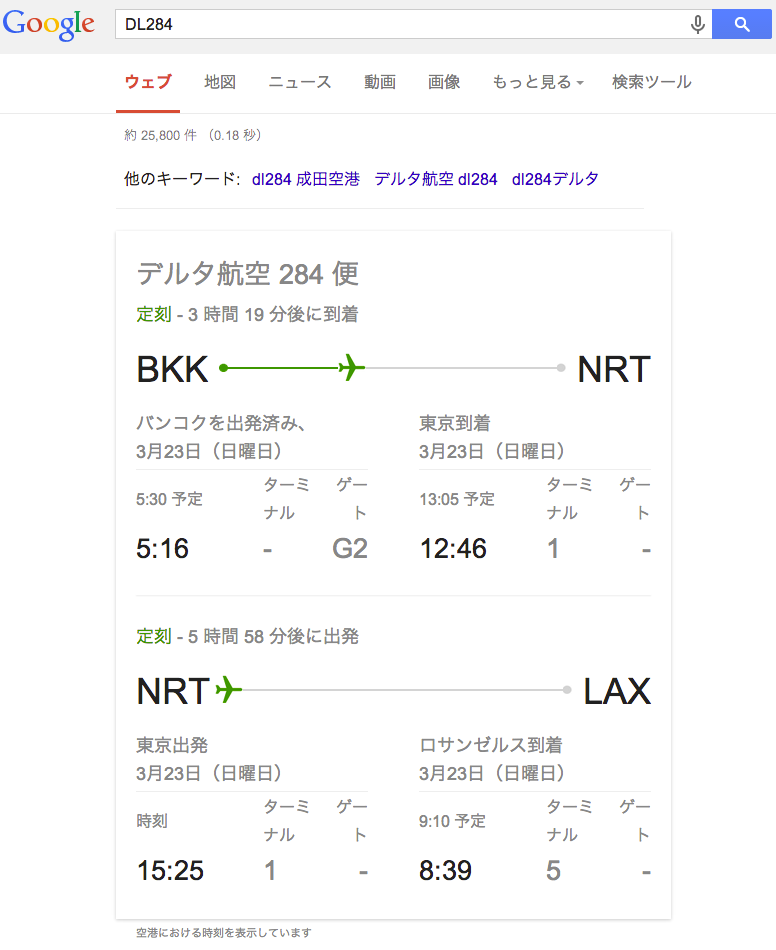776x950 pixels.
Task: Open 検索ツール search tools
Action: (x=652, y=82)
